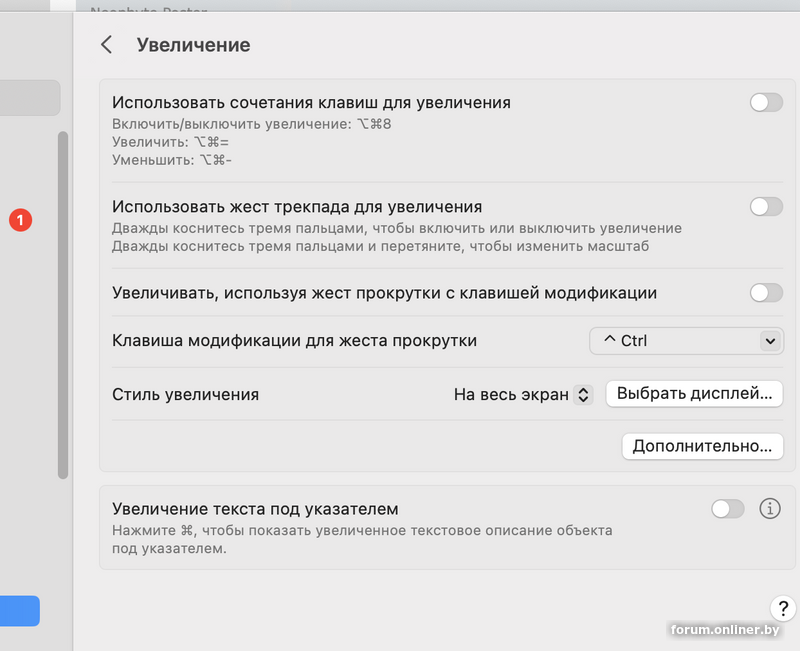The width and height of the screenshot is (800, 651).
Task: Click the Выбрать дисплей… button
Action: click(x=694, y=394)
